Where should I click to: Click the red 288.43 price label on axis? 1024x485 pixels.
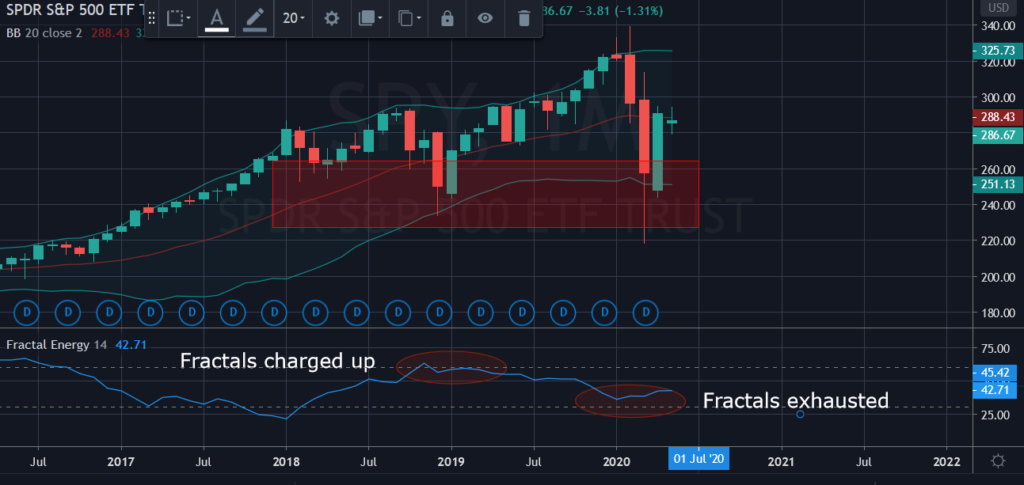[997, 118]
